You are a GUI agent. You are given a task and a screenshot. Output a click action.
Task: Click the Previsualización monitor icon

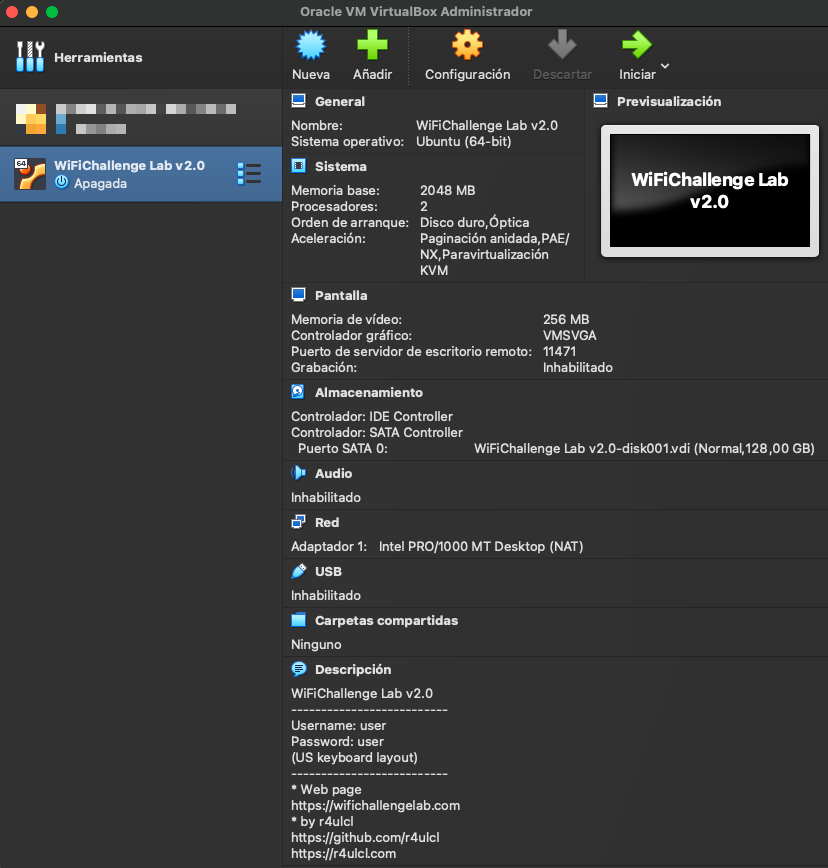point(601,101)
